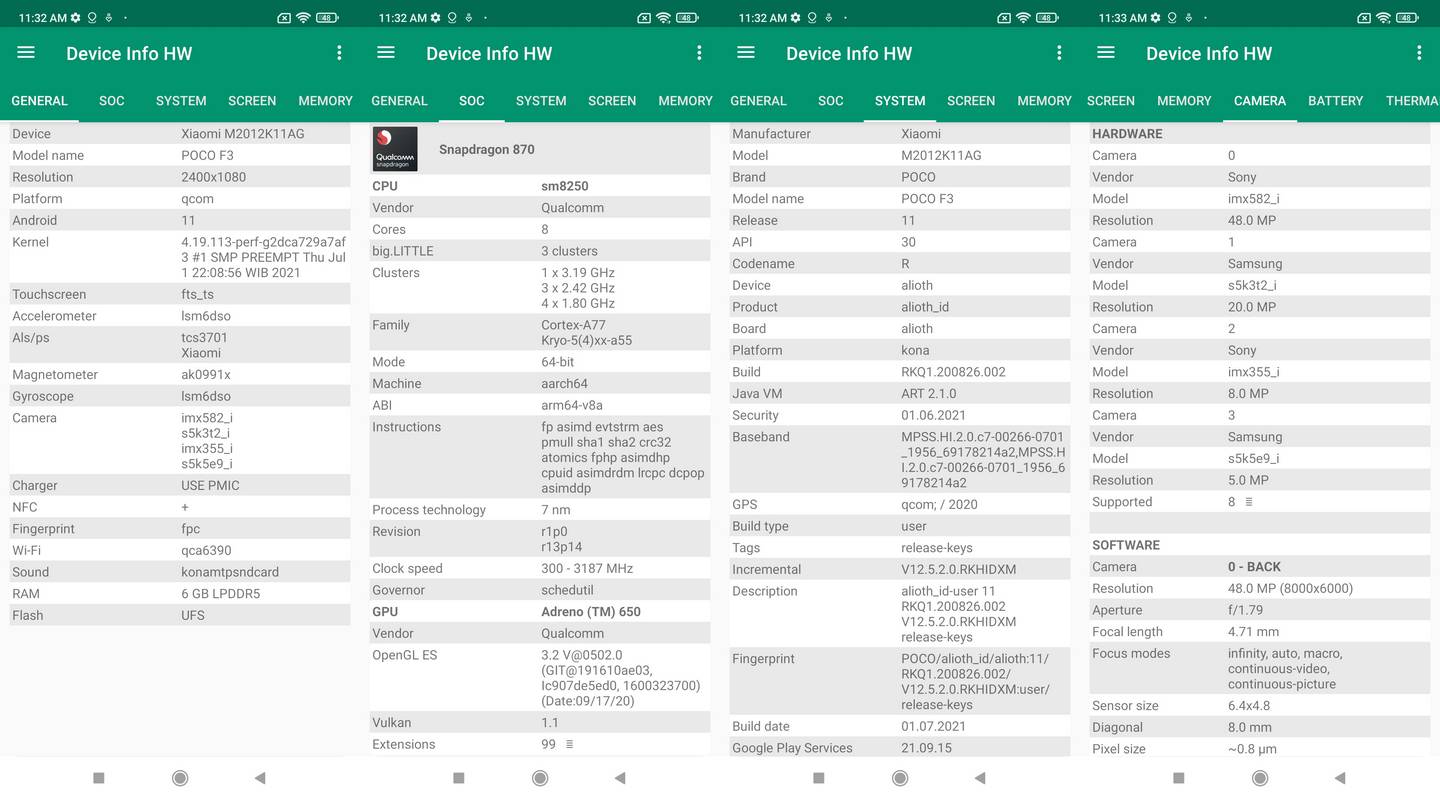Open hamburger menu in the SoC-tab screenshot
Screen dimensions: 1440x800
(x=386, y=53)
